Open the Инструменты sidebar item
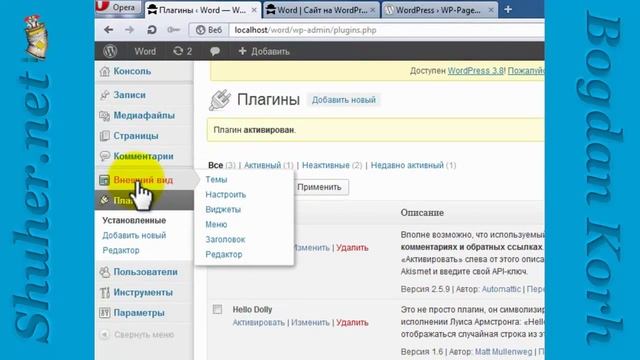640x360 pixels. tap(144, 292)
